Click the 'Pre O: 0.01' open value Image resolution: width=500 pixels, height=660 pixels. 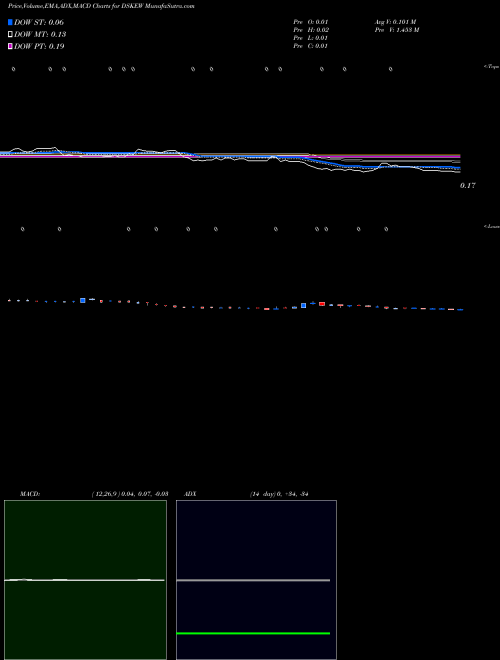(x=311, y=22)
